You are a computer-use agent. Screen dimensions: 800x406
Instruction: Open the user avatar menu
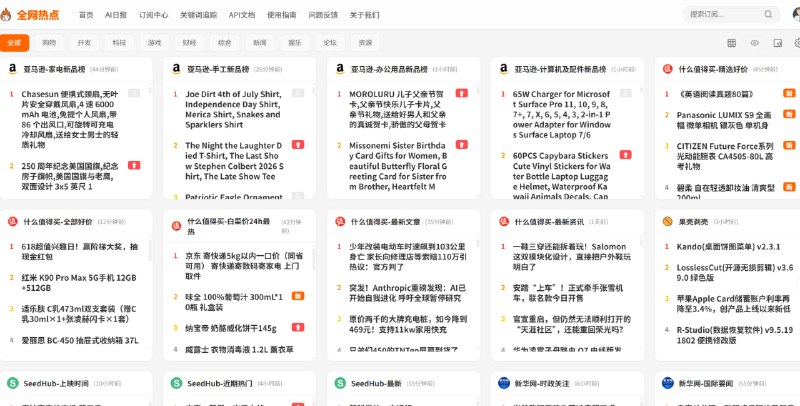pyautogui.click(x=796, y=14)
